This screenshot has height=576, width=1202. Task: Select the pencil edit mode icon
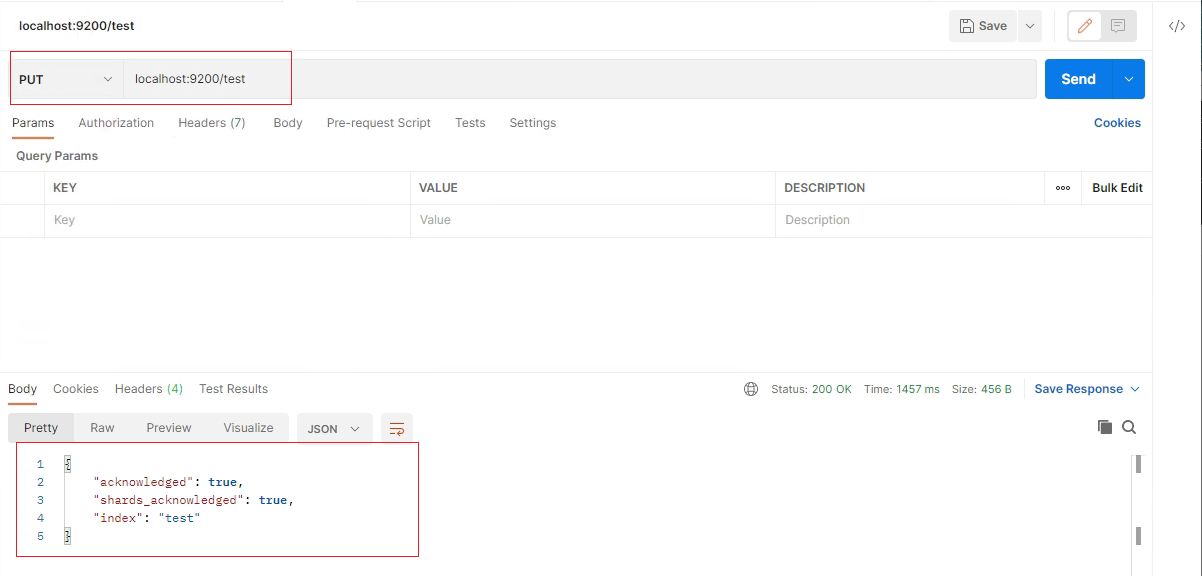(1085, 26)
